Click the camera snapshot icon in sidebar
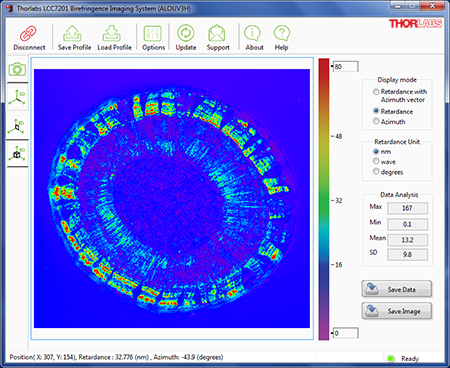This screenshot has width=450, height=368. [17, 69]
